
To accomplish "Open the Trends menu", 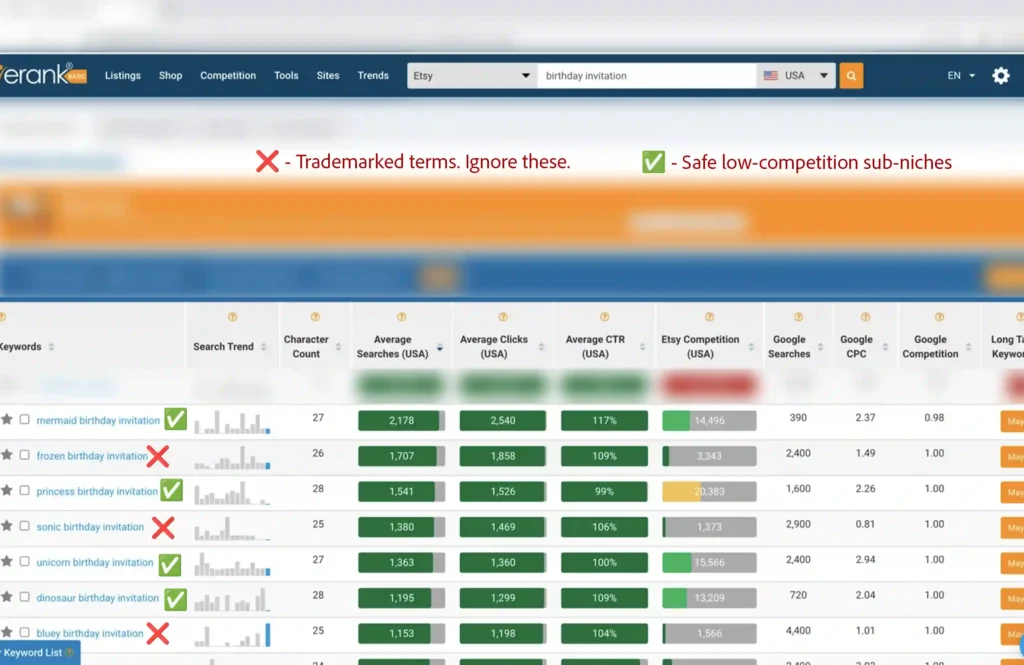I will (373, 76).
